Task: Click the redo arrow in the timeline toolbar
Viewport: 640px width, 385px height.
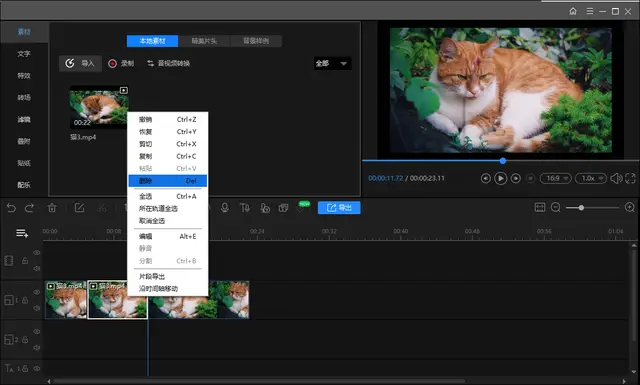Action: click(x=29, y=208)
